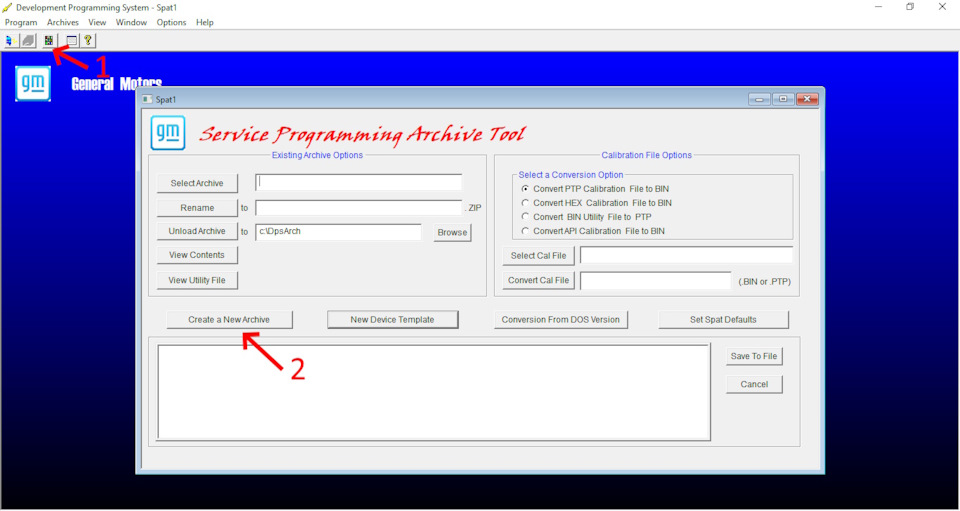This screenshot has height=511, width=960.
Task: Open the Options menu
Action: [x=171, y=23]
